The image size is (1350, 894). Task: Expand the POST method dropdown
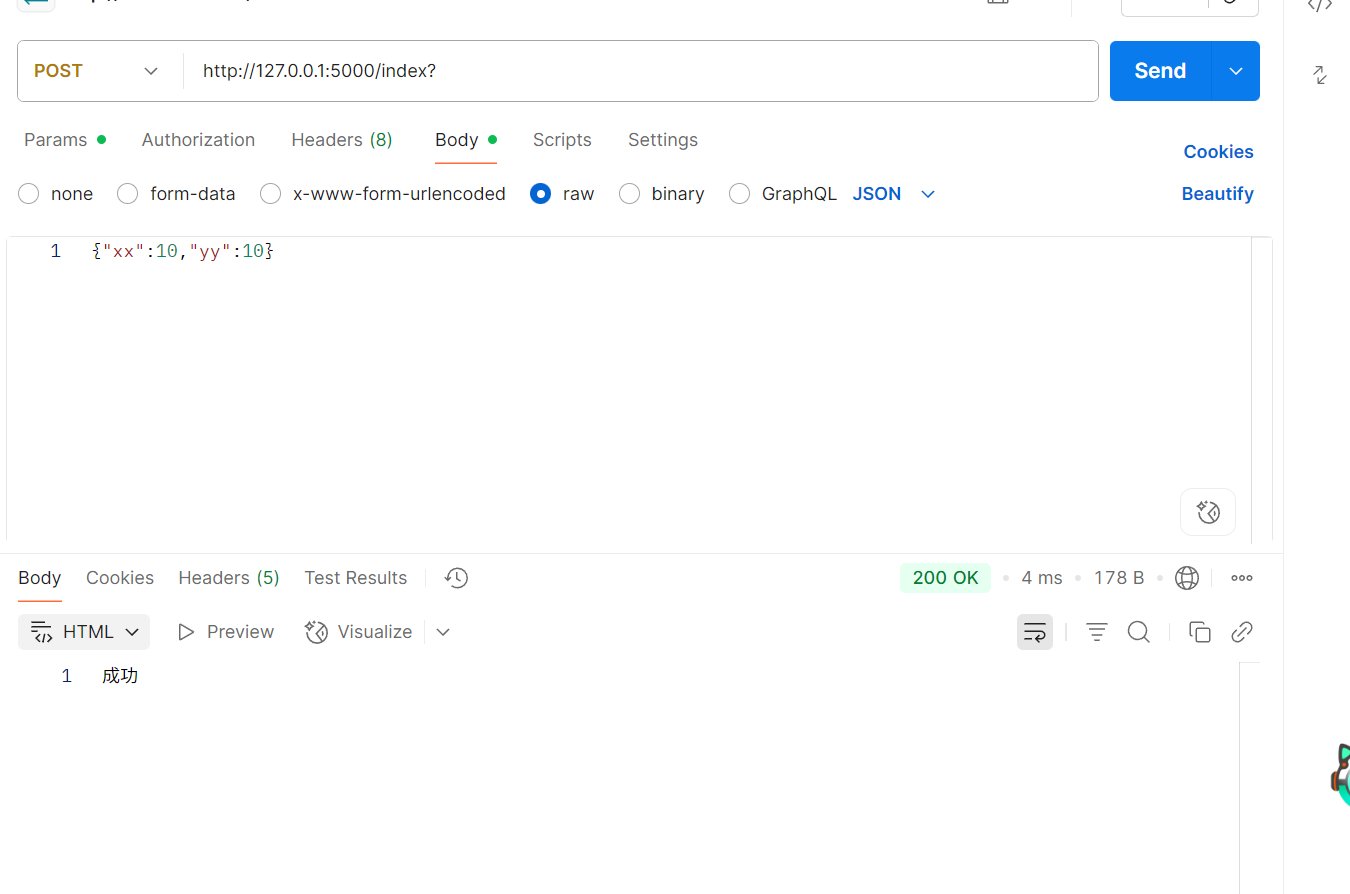pyautogui.click(x=97, y=71)
